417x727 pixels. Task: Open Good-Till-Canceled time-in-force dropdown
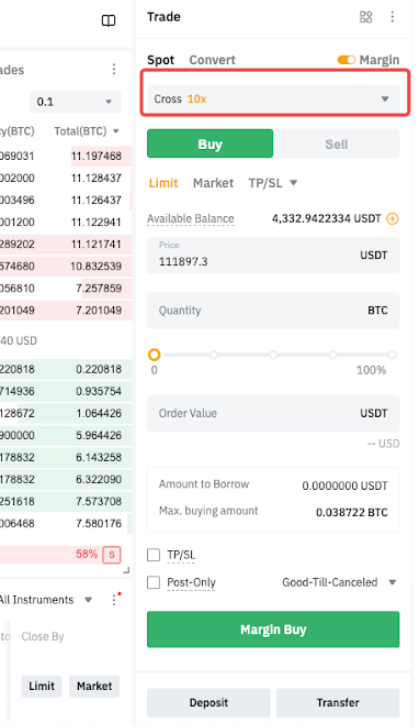coord(340,582)
